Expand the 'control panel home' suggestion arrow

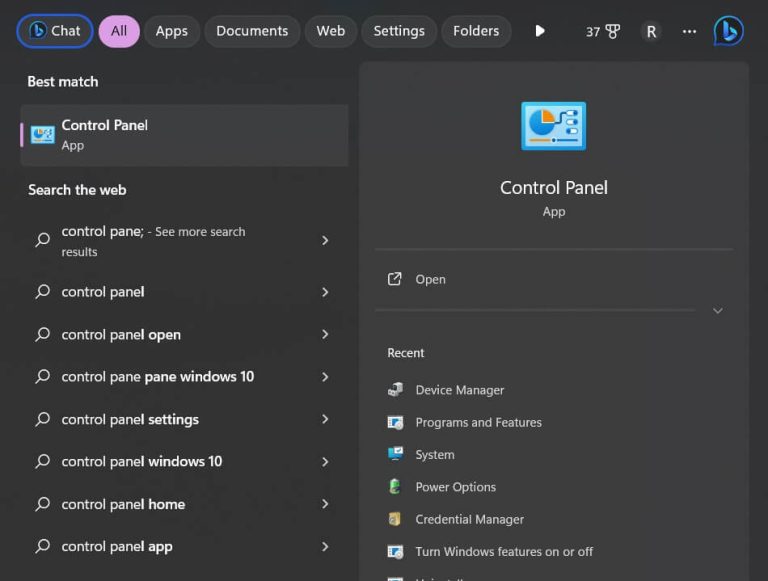pos(325,504)
